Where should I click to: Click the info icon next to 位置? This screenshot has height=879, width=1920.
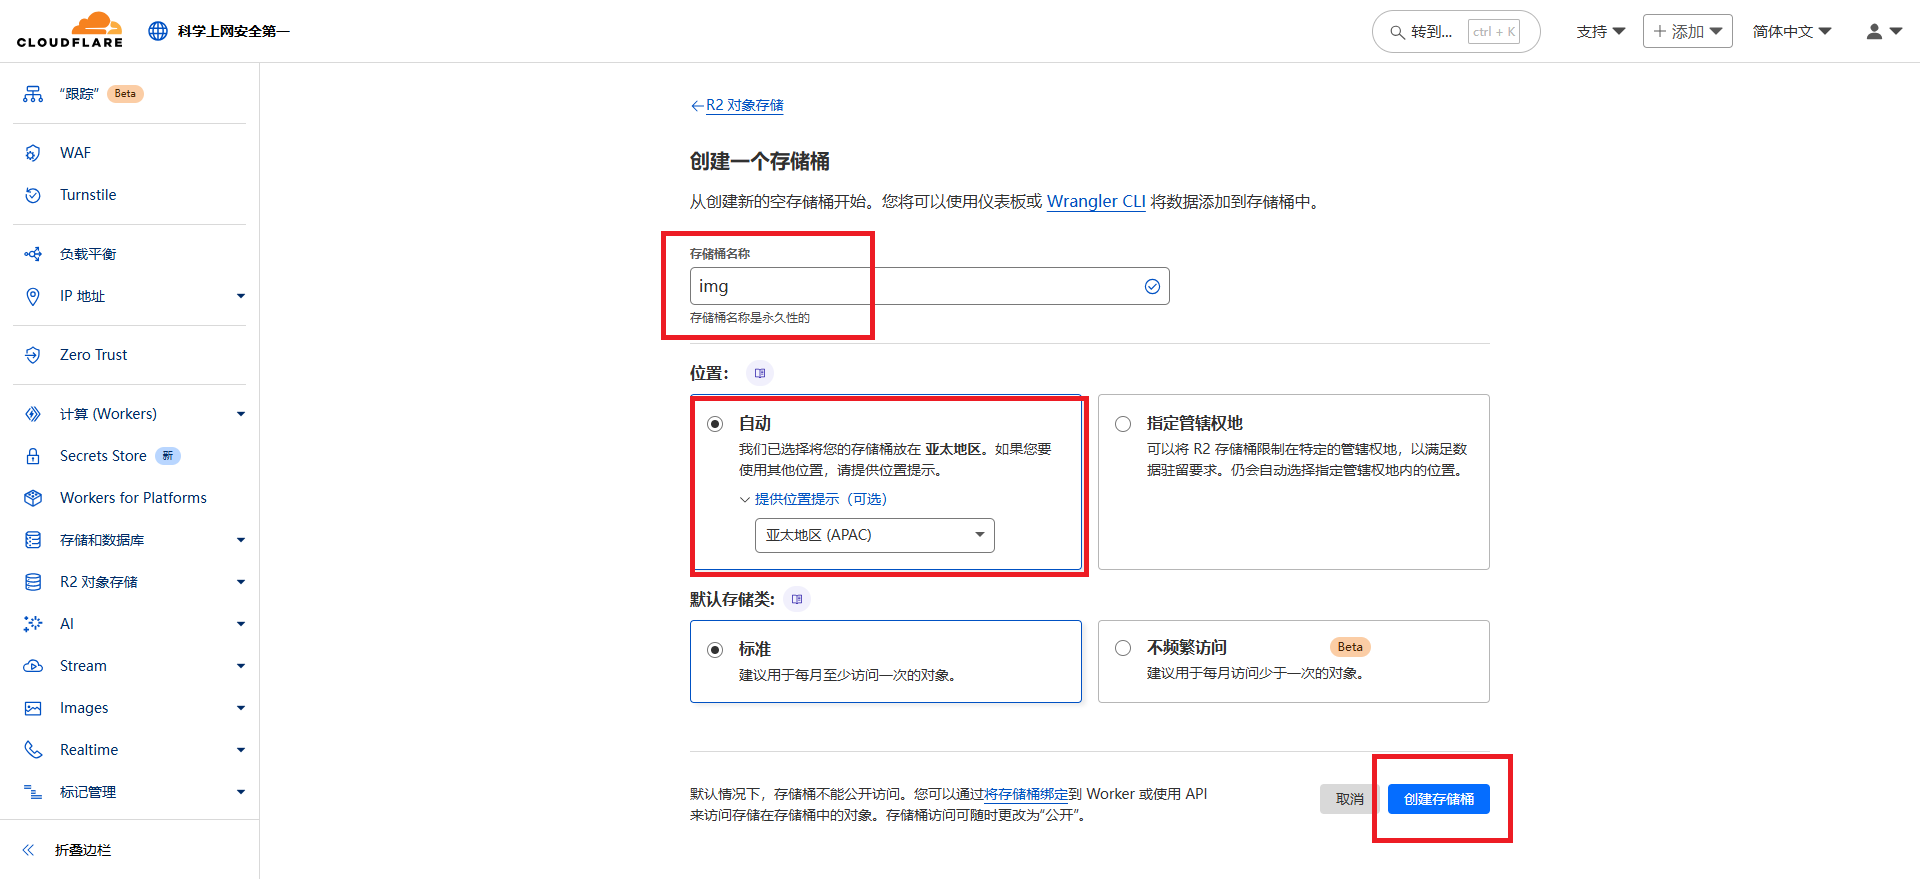coord(760,373)
